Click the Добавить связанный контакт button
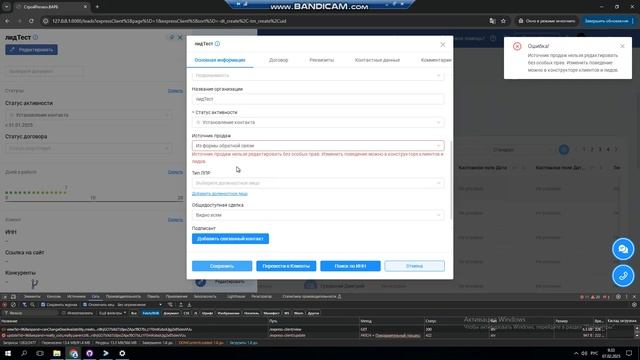The height and width of the screenshot is (360, 640). pos(230,239)
